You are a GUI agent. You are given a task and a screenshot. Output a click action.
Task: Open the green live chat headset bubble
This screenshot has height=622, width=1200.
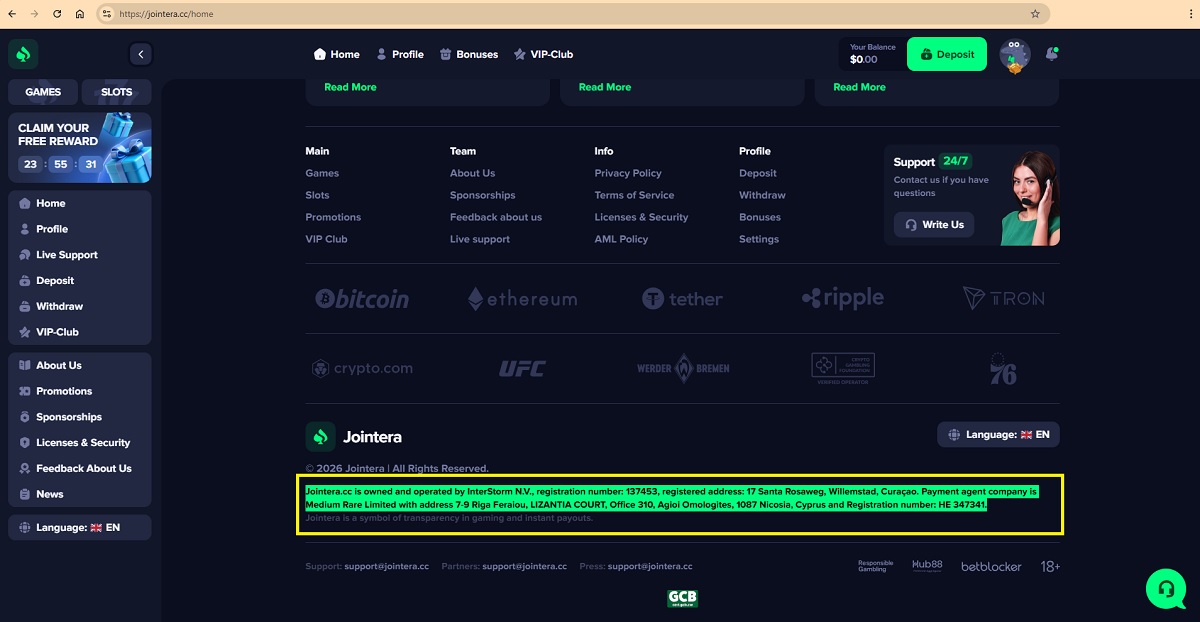(x=1165, y=589)
